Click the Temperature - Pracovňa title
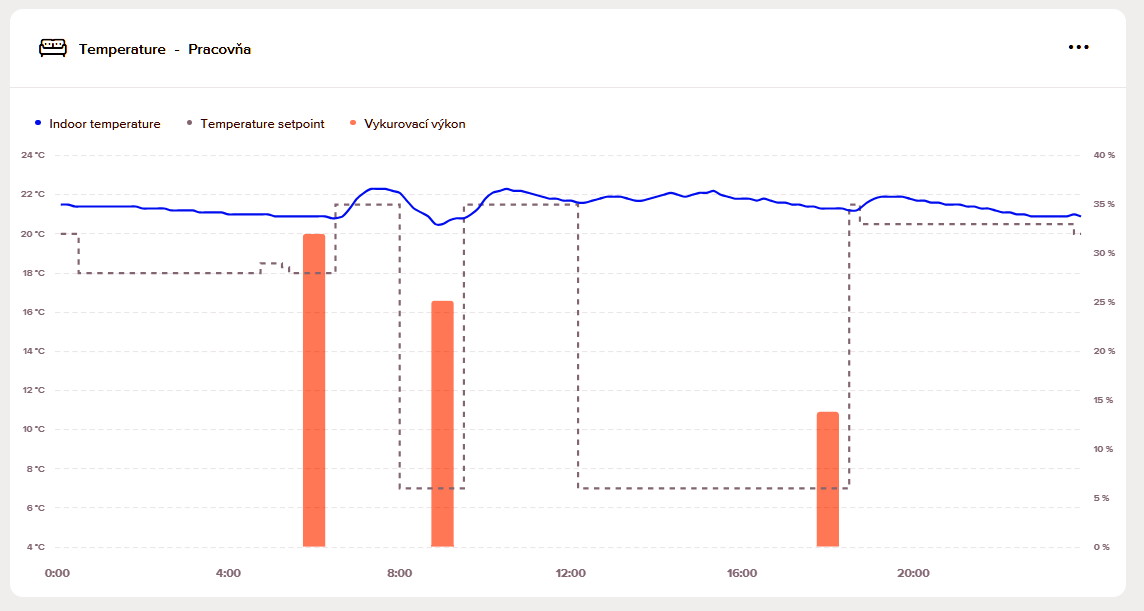The image size is (1144, 611). coord(165,49)
